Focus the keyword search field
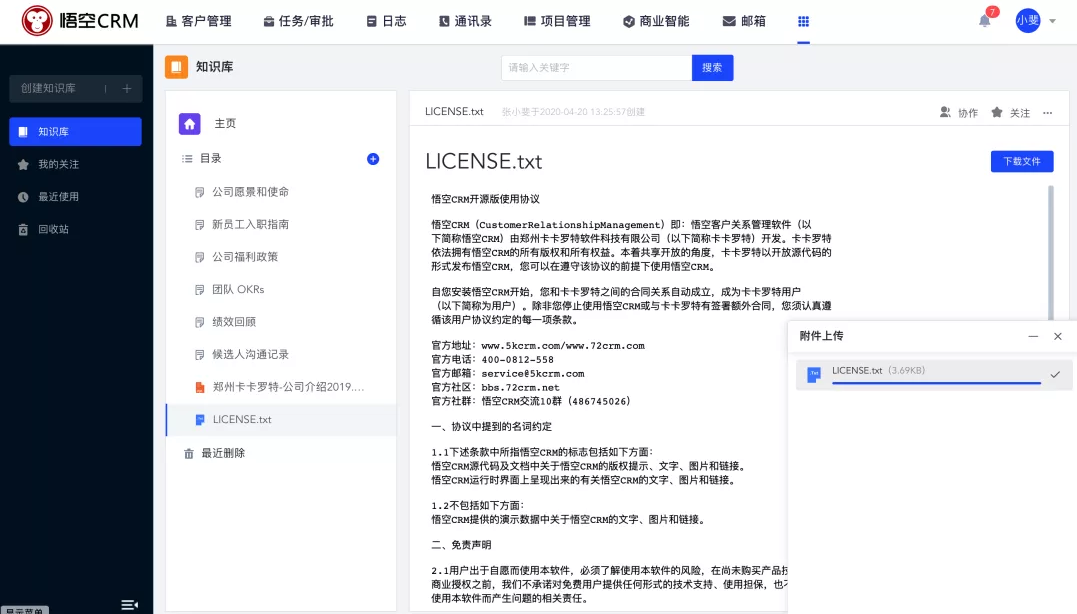 [596, 67]
